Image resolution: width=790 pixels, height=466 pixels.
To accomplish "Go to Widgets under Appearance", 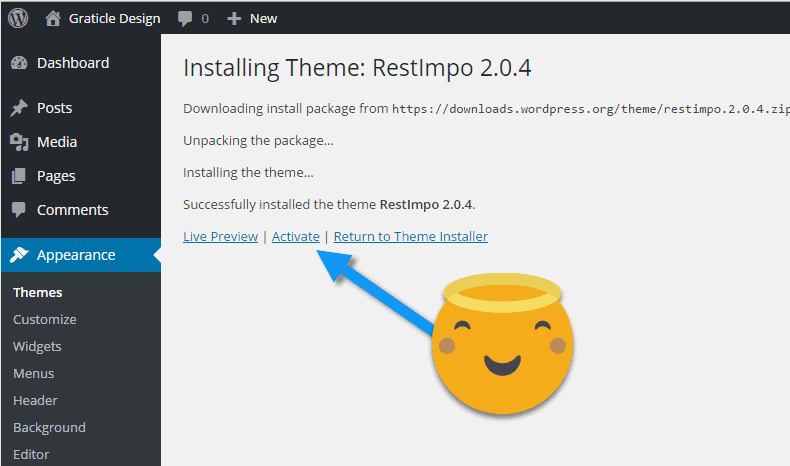I will coord(37,347).
